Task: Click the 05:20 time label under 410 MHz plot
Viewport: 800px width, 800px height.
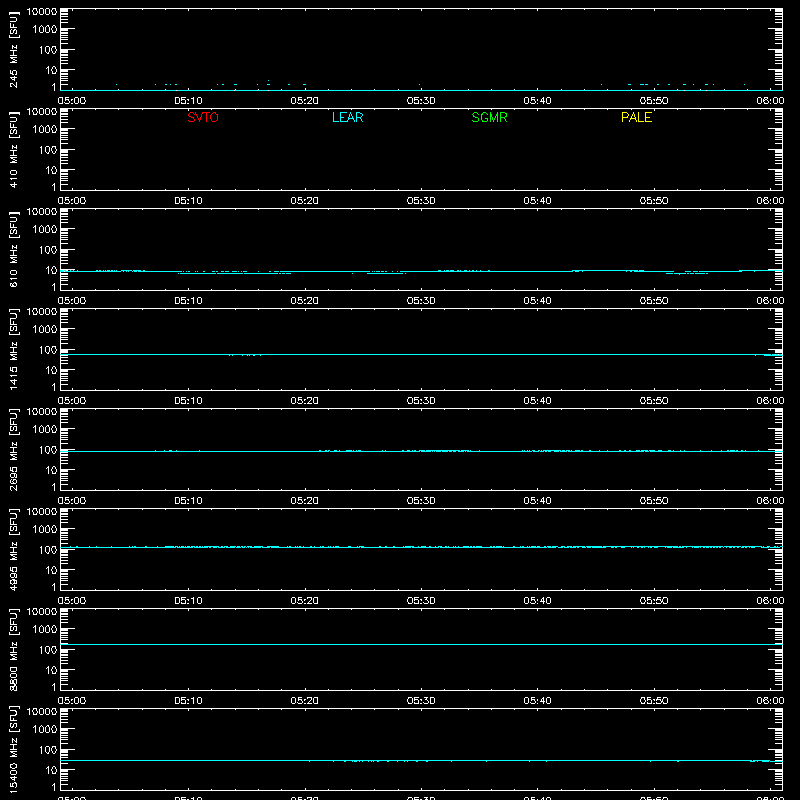Action: [305, 201]
